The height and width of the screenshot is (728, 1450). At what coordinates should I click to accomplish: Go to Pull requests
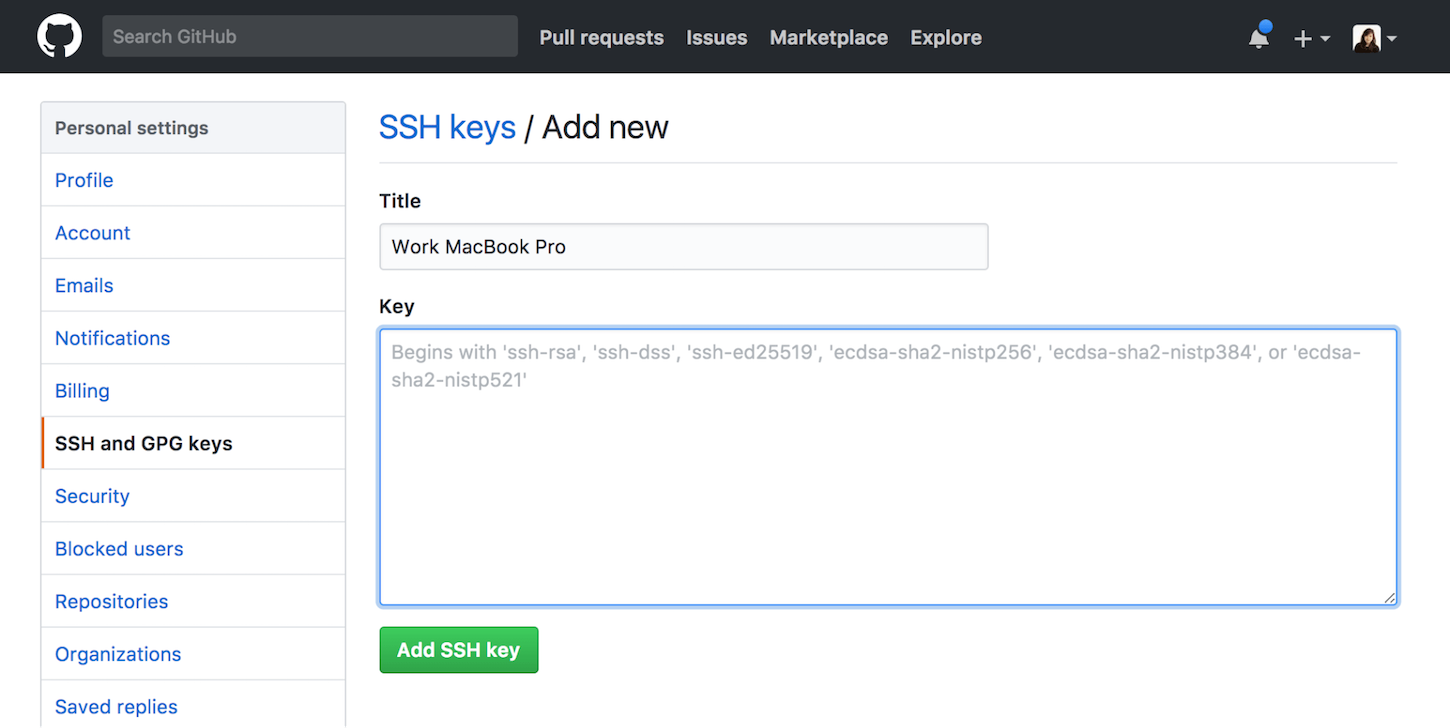601,38
